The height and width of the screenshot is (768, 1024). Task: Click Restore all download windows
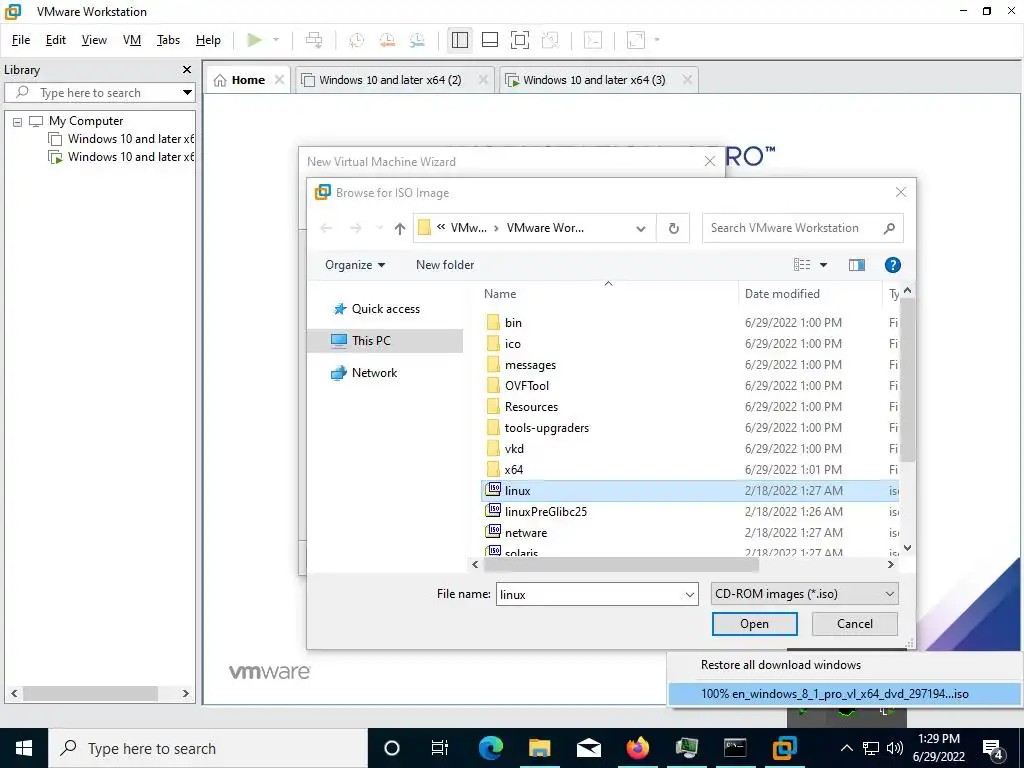[x=780, y=665]
